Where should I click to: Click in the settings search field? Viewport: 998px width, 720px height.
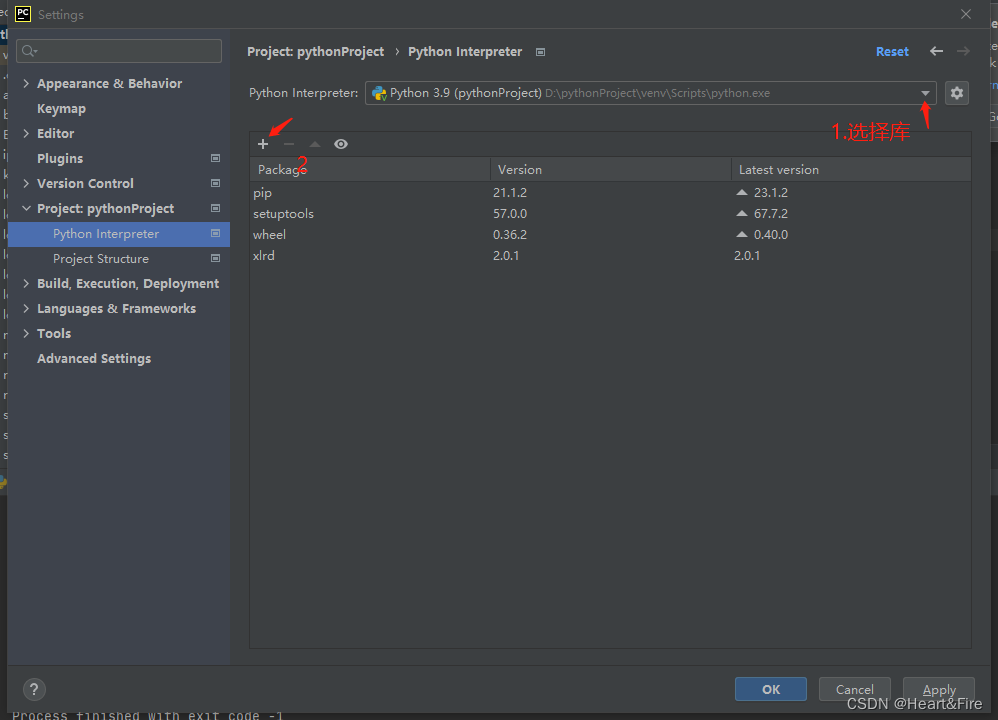point(119,51)
